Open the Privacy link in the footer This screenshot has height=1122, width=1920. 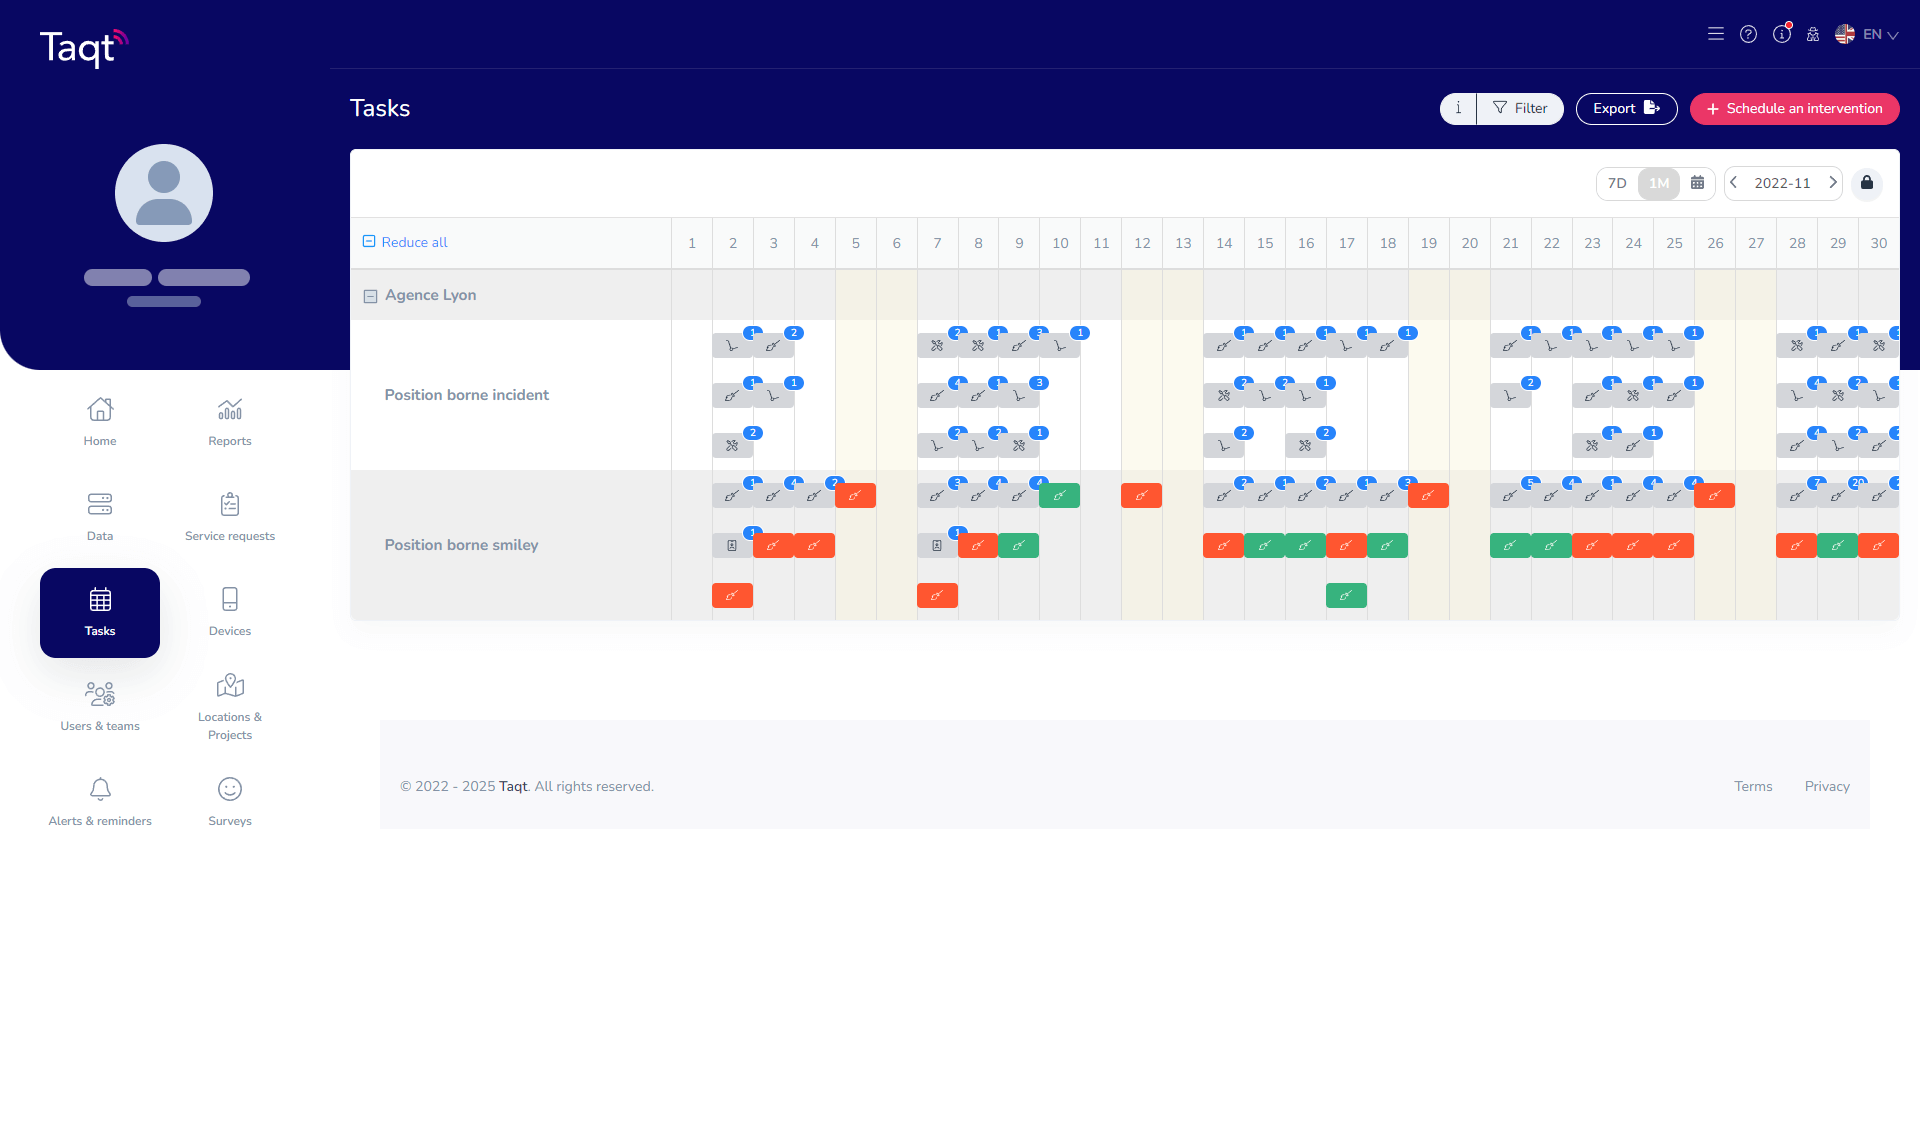[1827, 786]
